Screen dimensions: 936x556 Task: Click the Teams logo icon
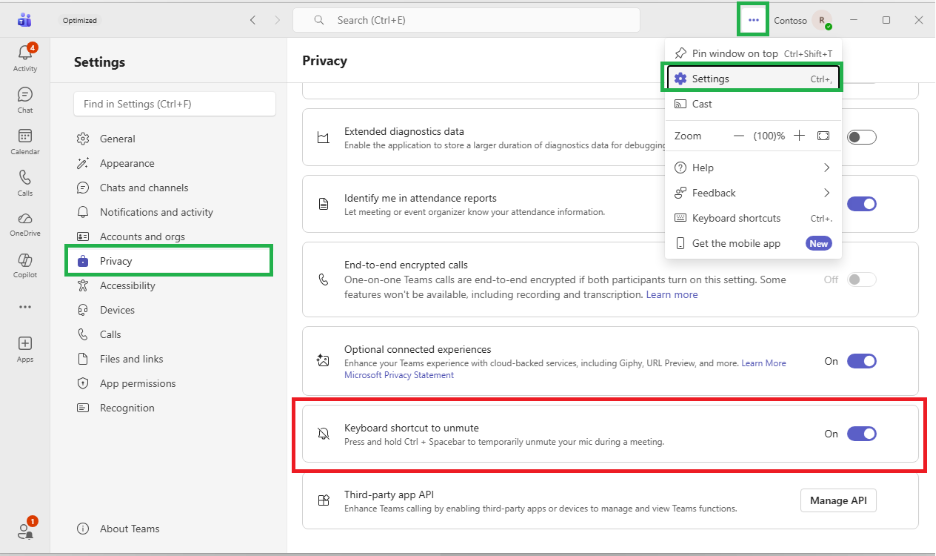point(24,20)
